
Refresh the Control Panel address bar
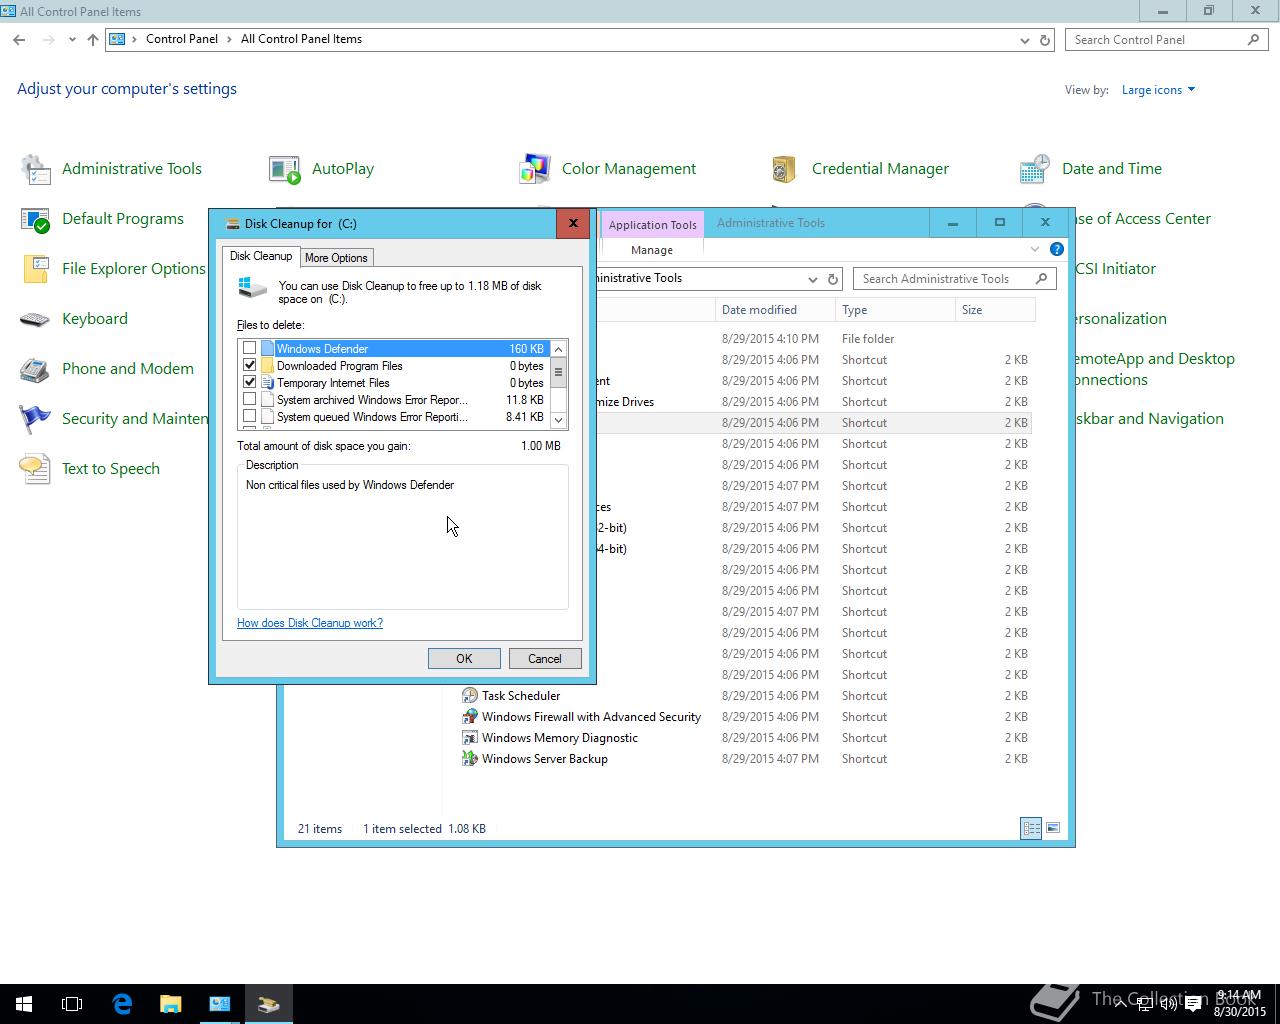tap(1045, 40)
